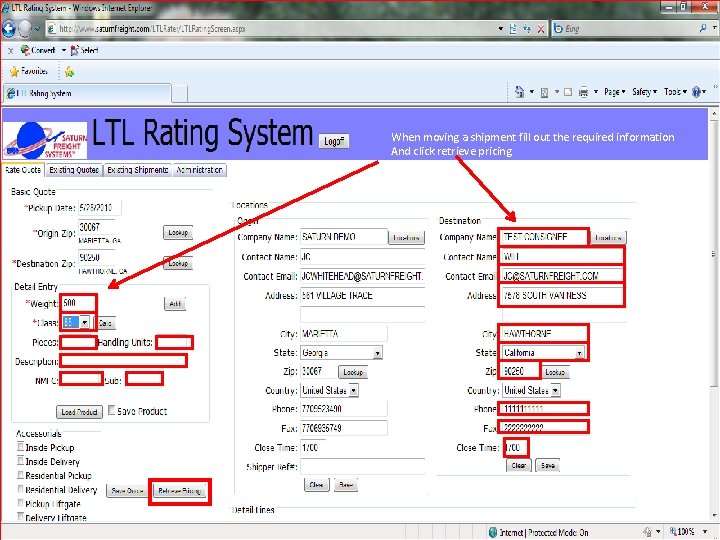Click the Load Product button
Viewport: 720px width, 540px height.
[79, 412]
